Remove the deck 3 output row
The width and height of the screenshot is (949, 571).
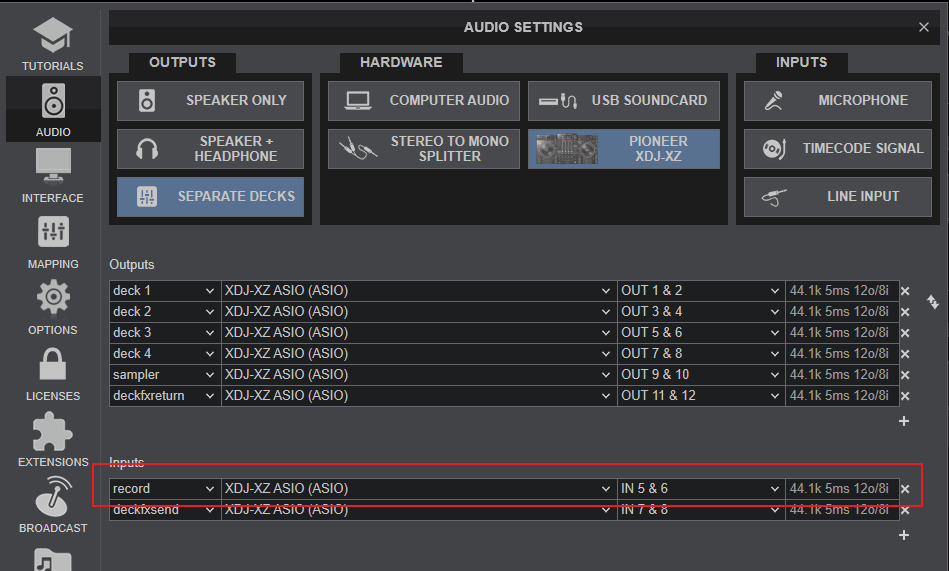click(x=905, y=333)
